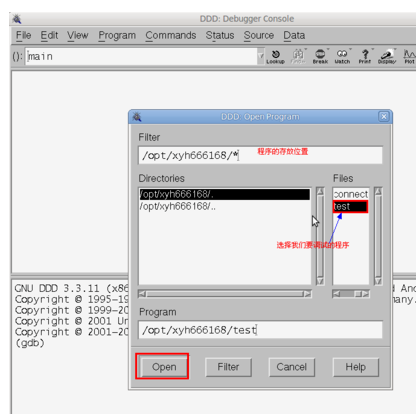Expand the argument field dropdown arrow
Screen dimensions: 416x414
tap(261, 56)
